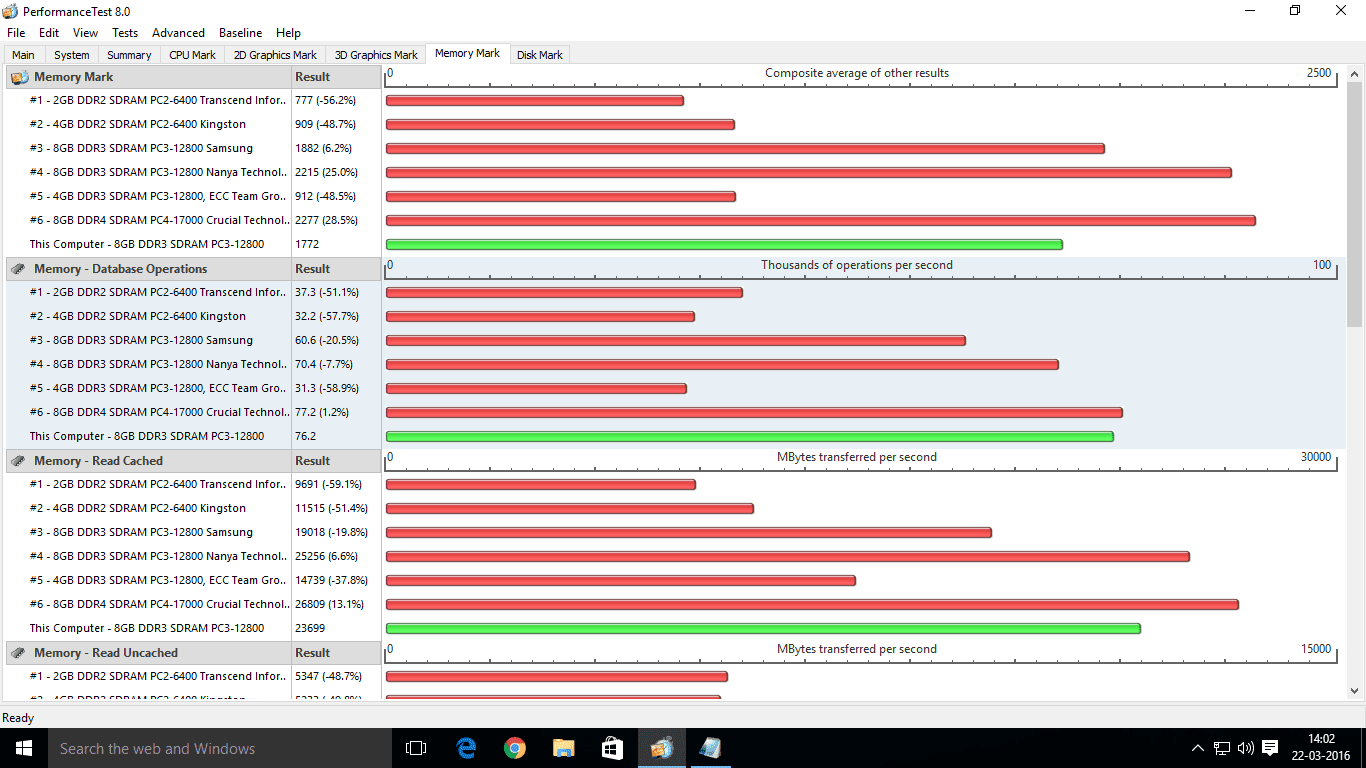This screenshot has width=1366, height=768.
Task: Click the scroll down arrow of results list
Action: (x=1355, y=690)
